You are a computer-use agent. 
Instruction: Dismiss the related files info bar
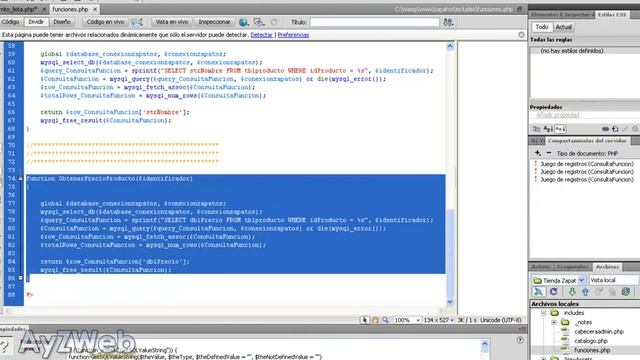click(x=521, y=35)
